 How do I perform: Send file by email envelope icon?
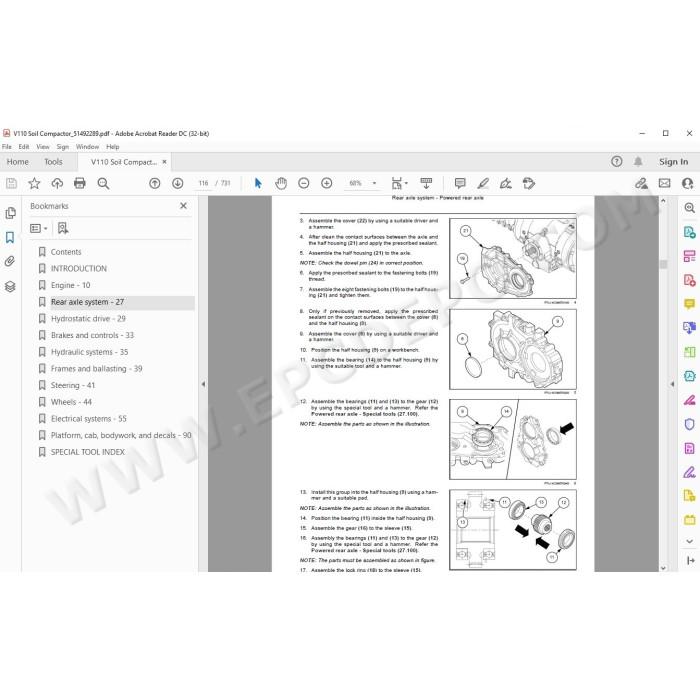coord(664,183)
